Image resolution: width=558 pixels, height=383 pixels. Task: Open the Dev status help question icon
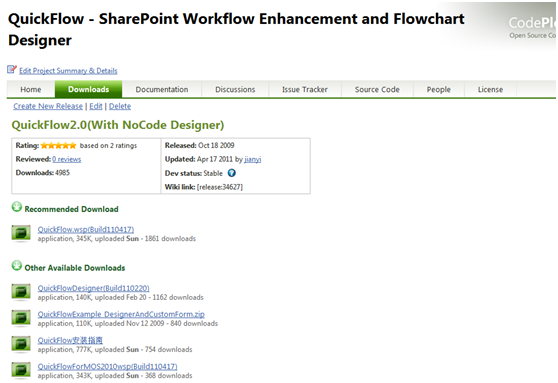tap(232, 173)
